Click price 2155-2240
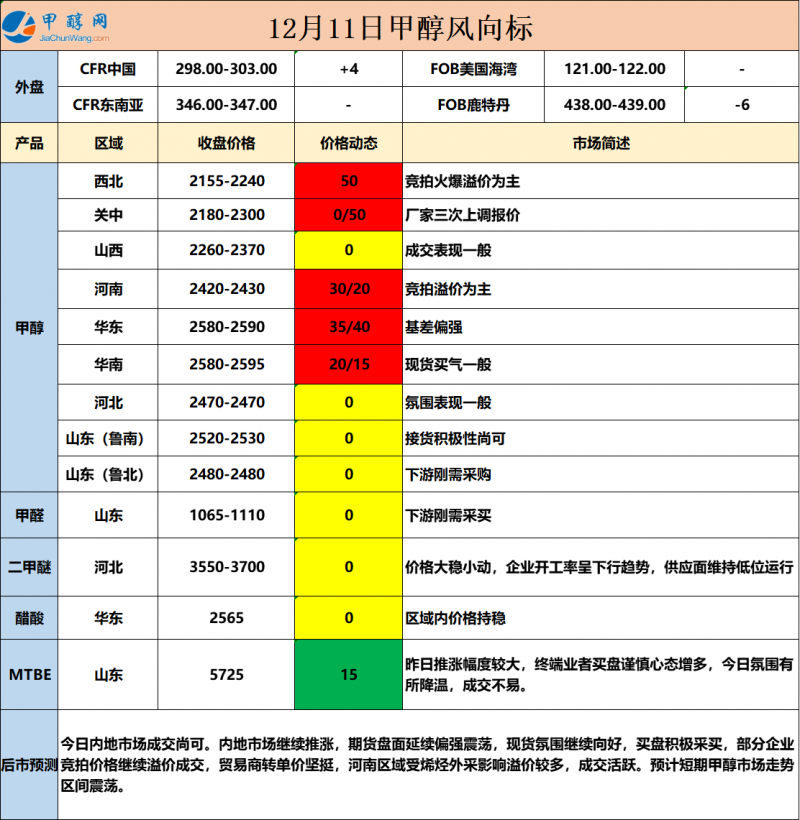 [x=227, y=181]
